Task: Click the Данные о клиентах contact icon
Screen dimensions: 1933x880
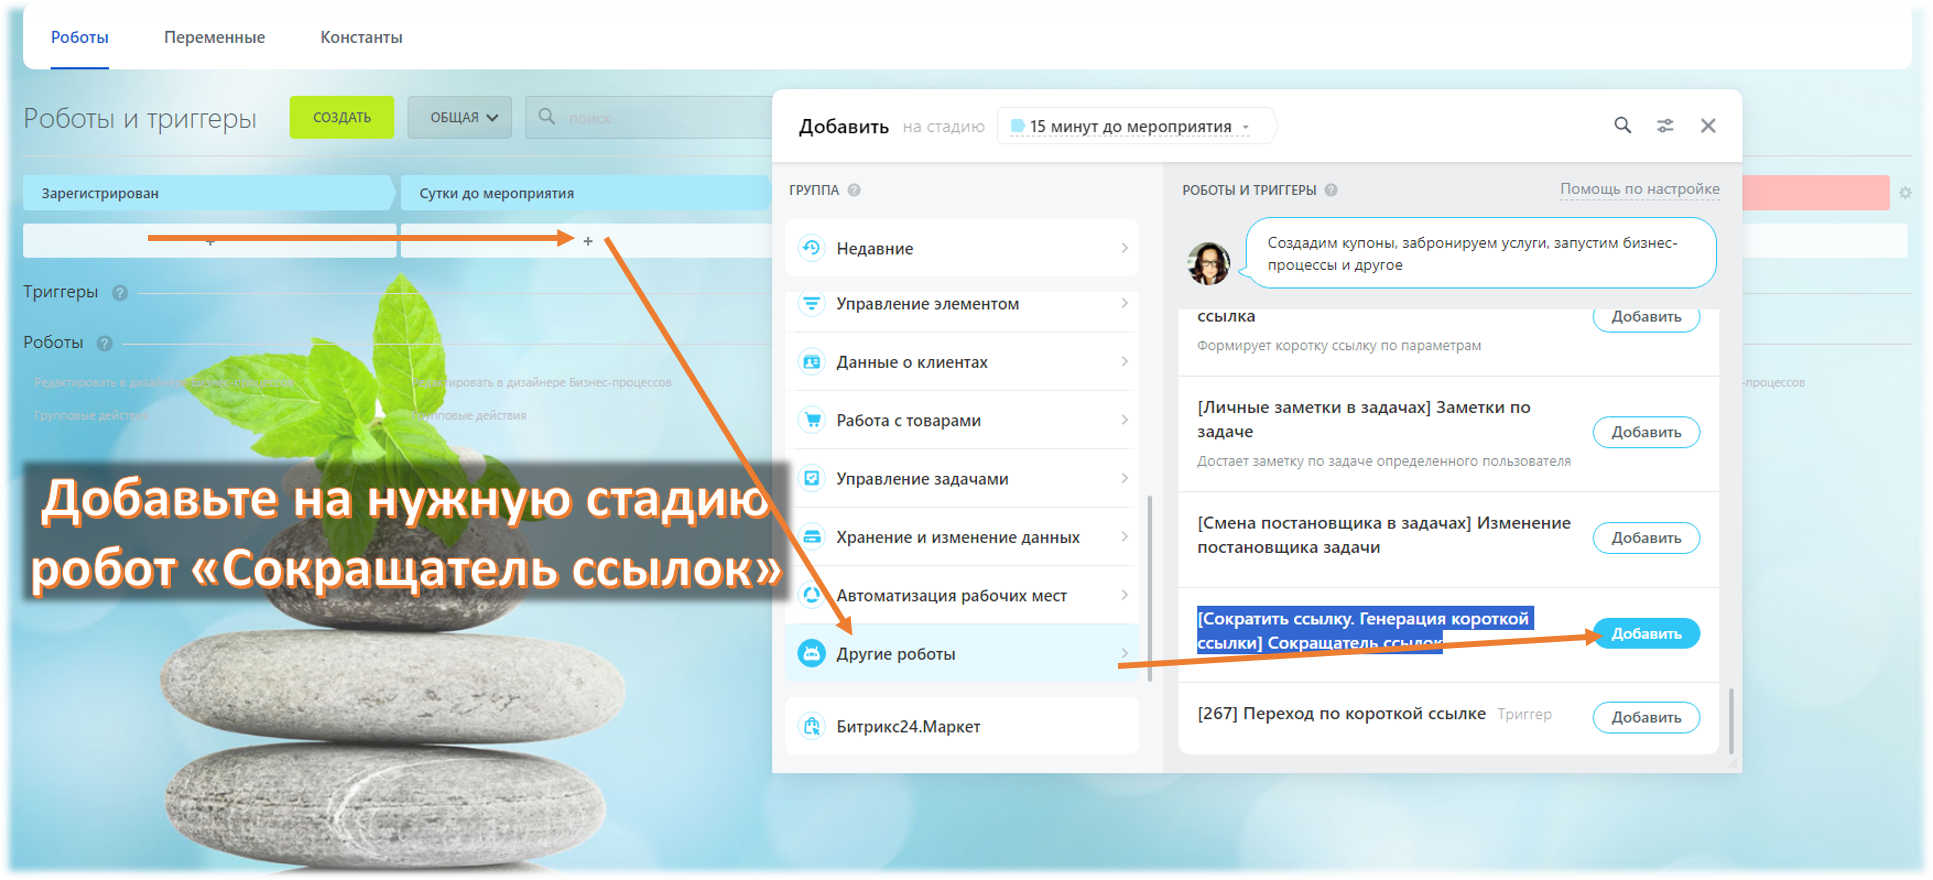Action: (x=812, y=362)
